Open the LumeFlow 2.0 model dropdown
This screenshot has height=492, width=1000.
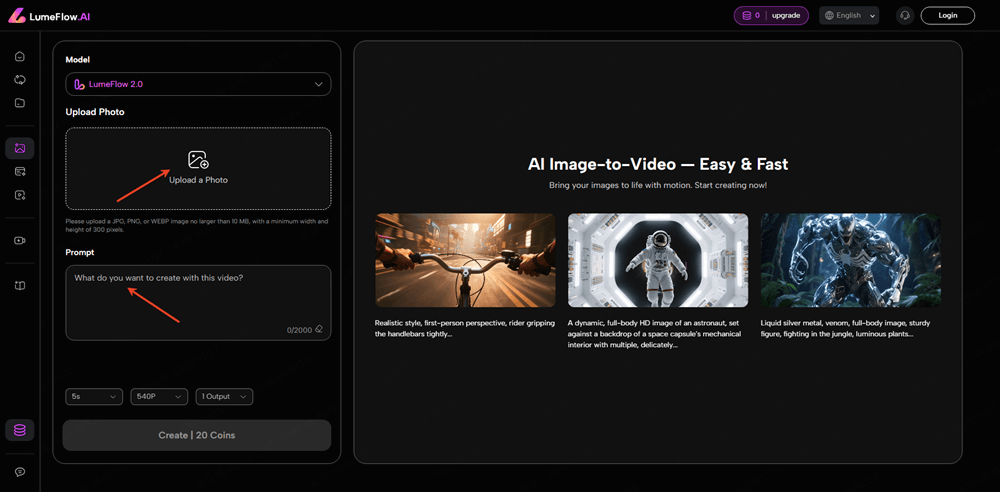[198, 84]
